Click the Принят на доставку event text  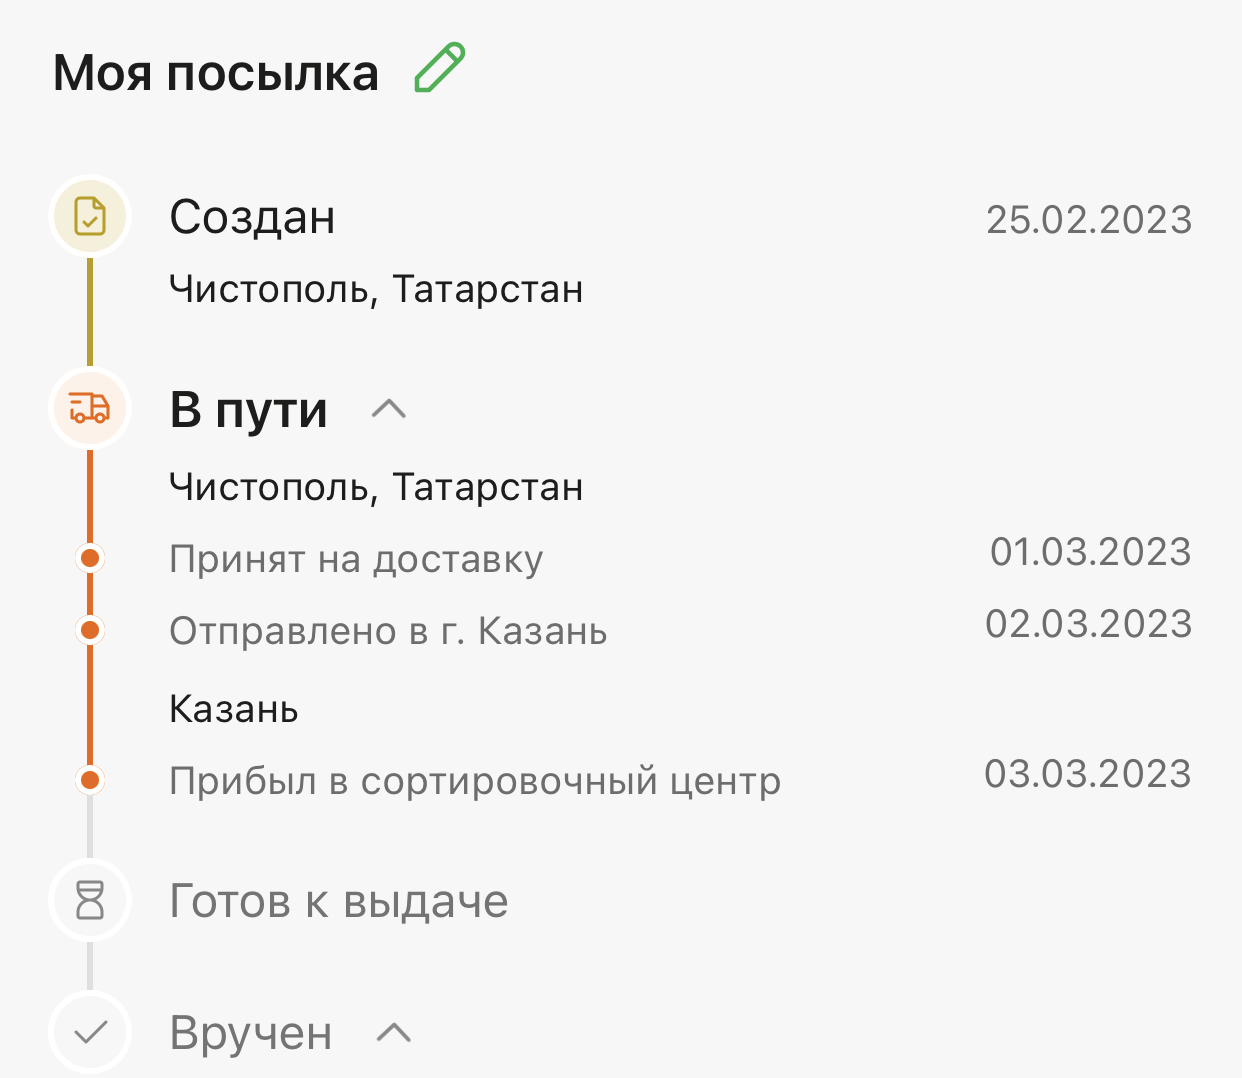tap(356, 559)
